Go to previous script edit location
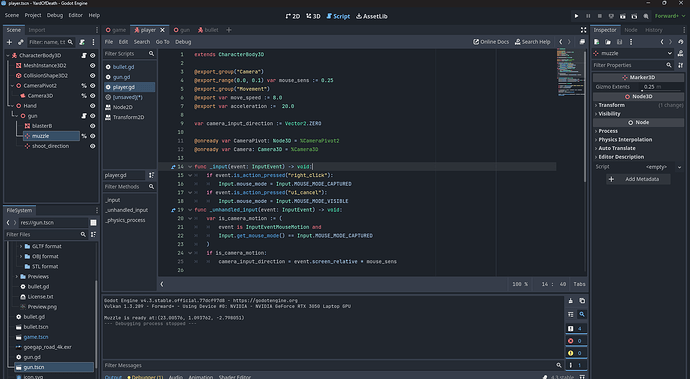690x379 pixels. pyautogui.click(x=561, y=42)
